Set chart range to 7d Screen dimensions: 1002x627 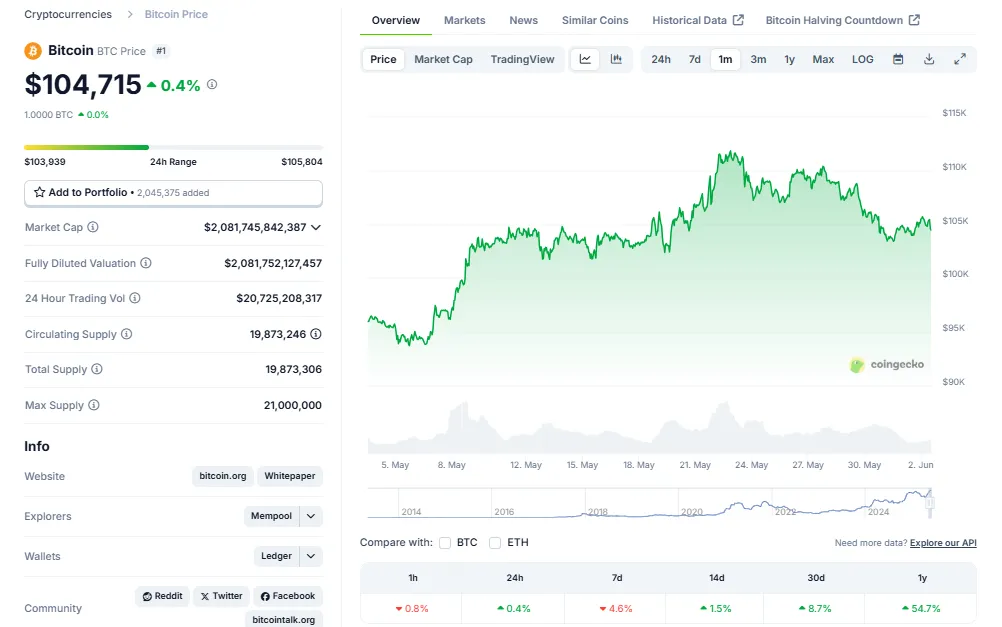coord(695,59)
